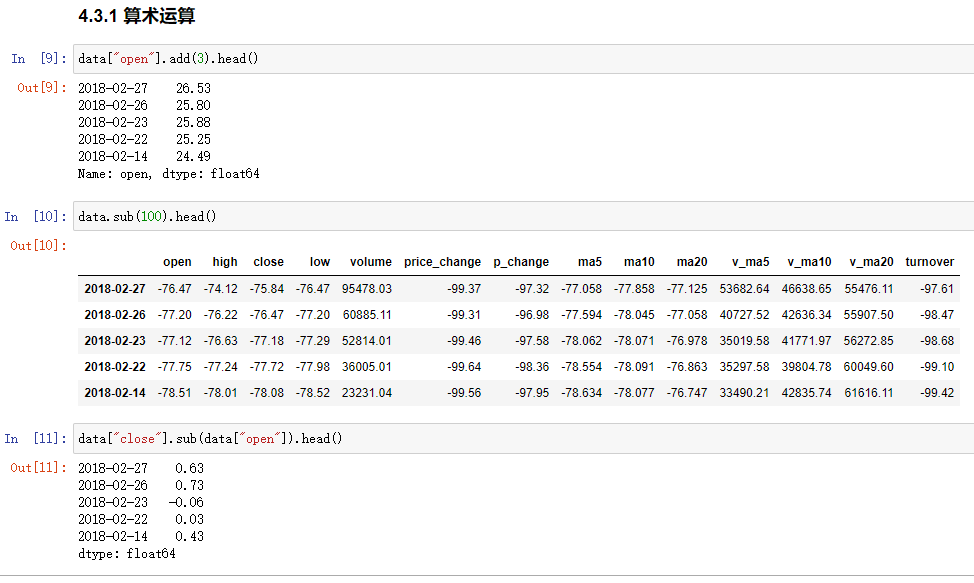The image size is (974, 583).
Task: Click p_change value -96.98
Action: click(x=532, y=315)
